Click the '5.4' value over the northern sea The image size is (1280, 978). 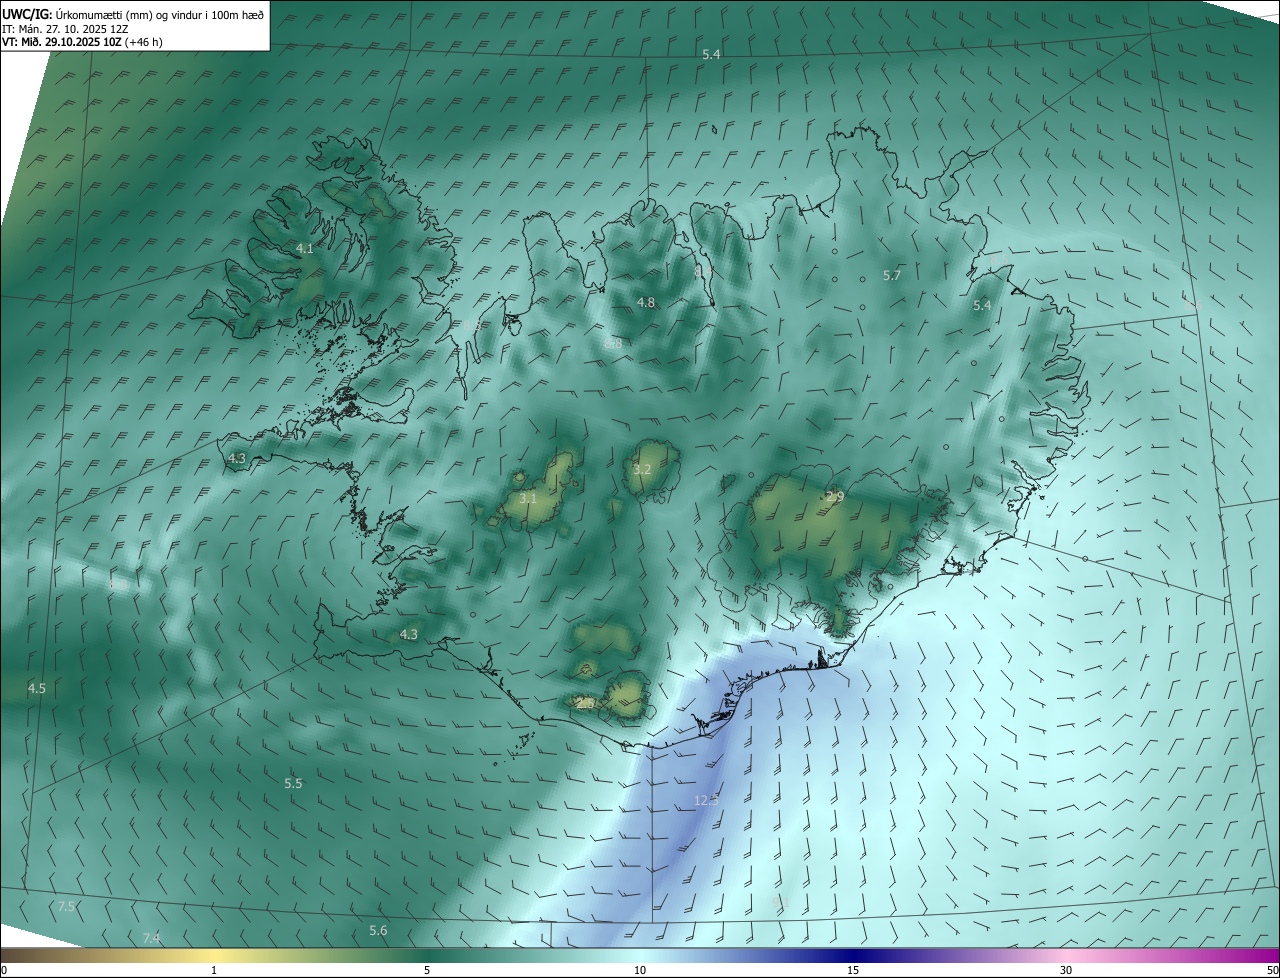(711, 54)
